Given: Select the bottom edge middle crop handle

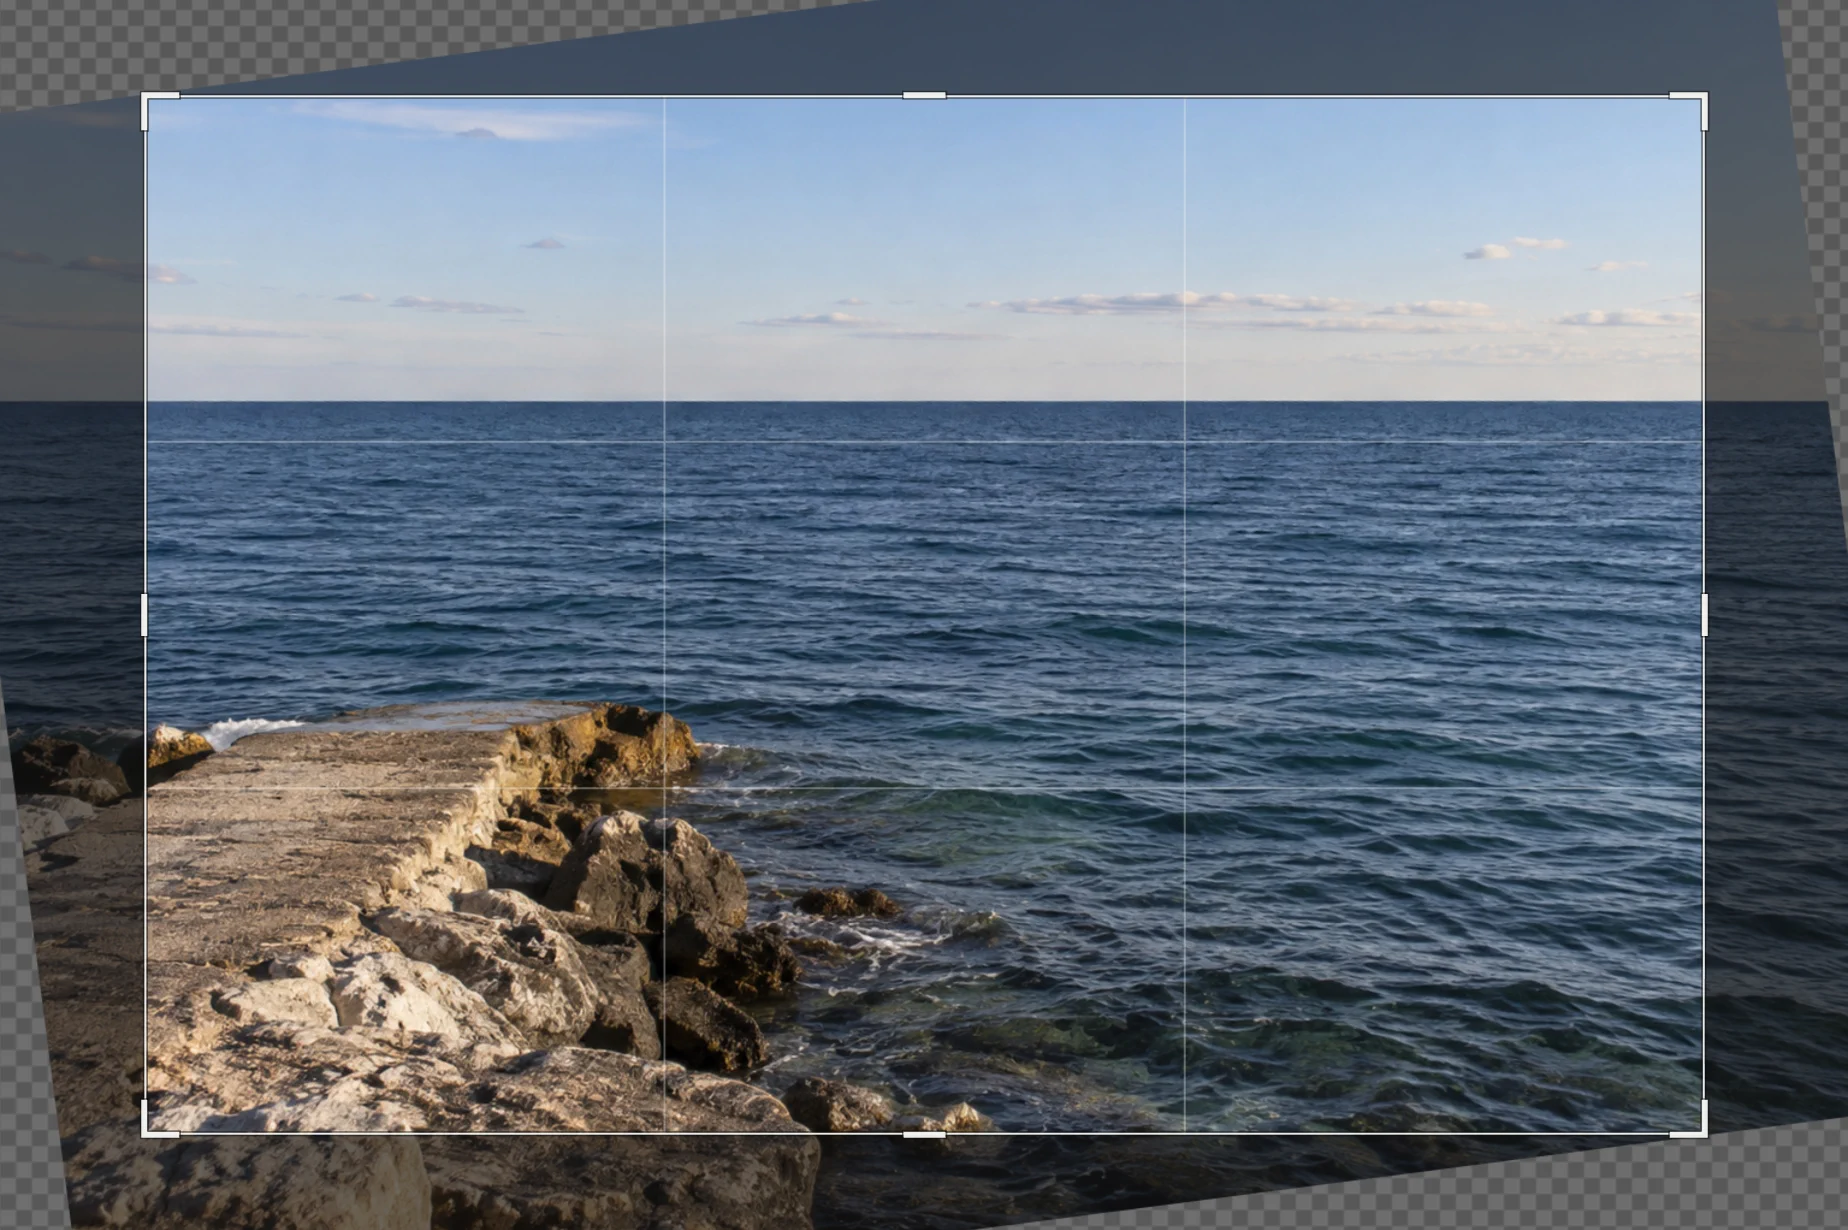Looking at the screenshot, I should (924, 1134).
